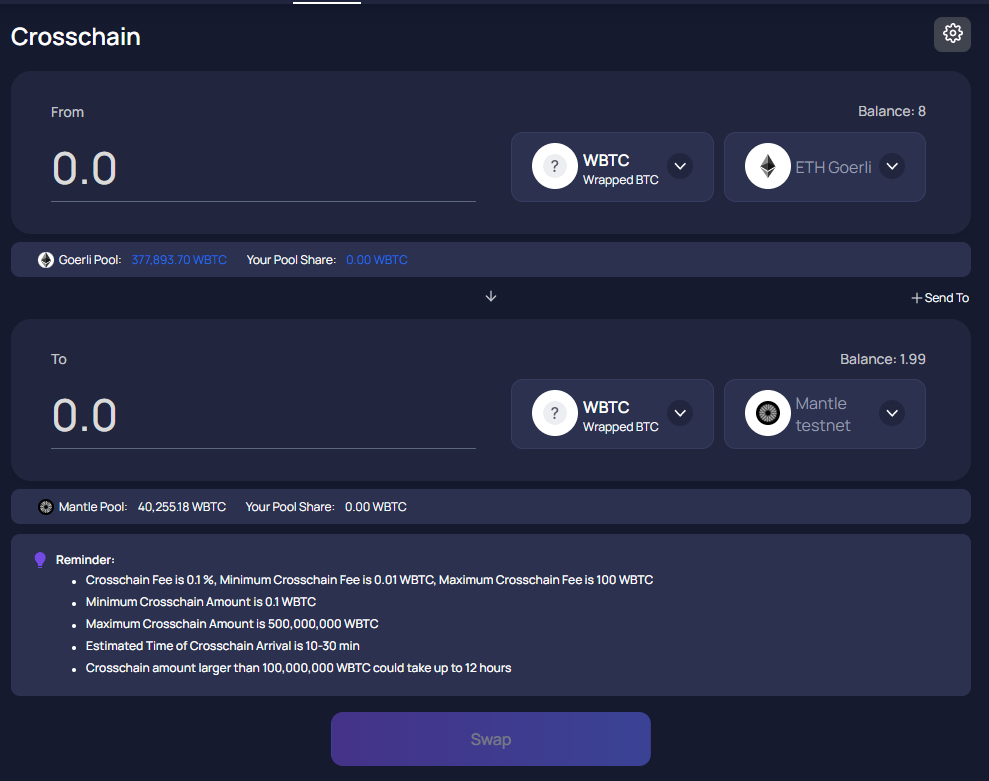989x781 pixels.
Task: Click the plus icon beside Send To
Action: [x=916, y=298]
